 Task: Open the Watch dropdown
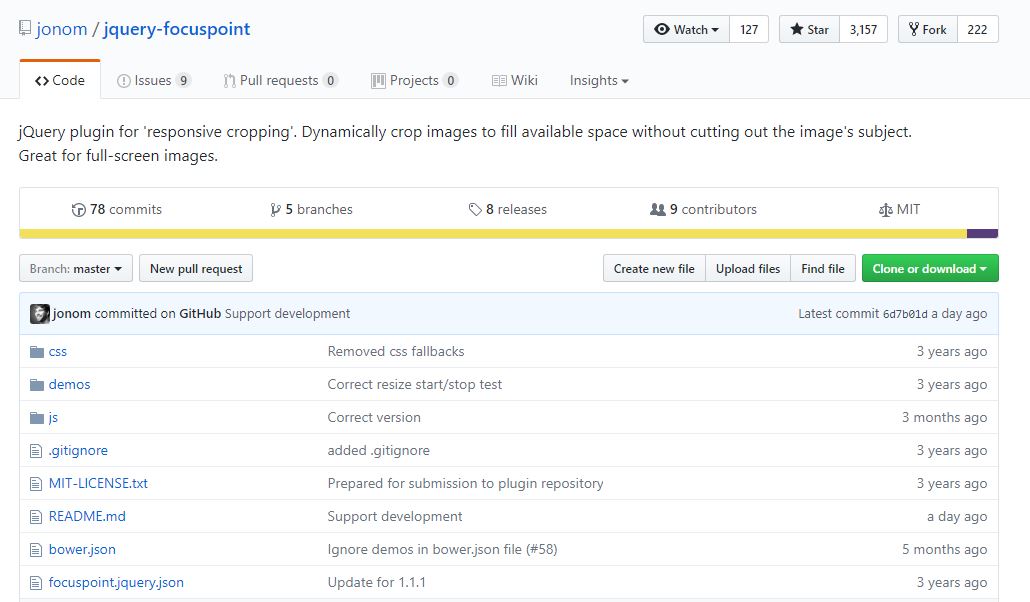point(686,30)
